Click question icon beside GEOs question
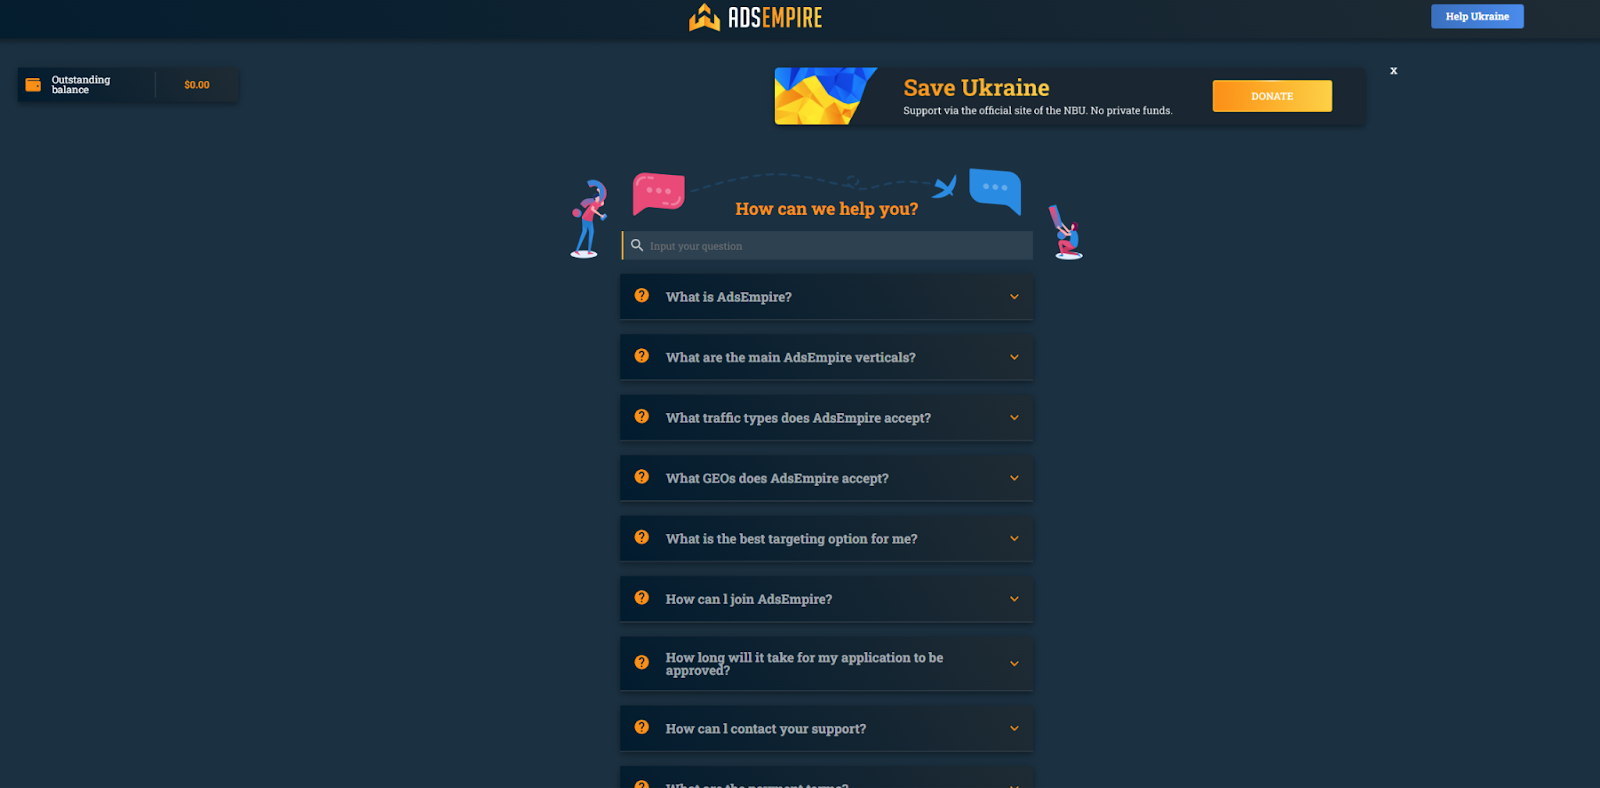1600x788 pixels. (x=642, y=477)
